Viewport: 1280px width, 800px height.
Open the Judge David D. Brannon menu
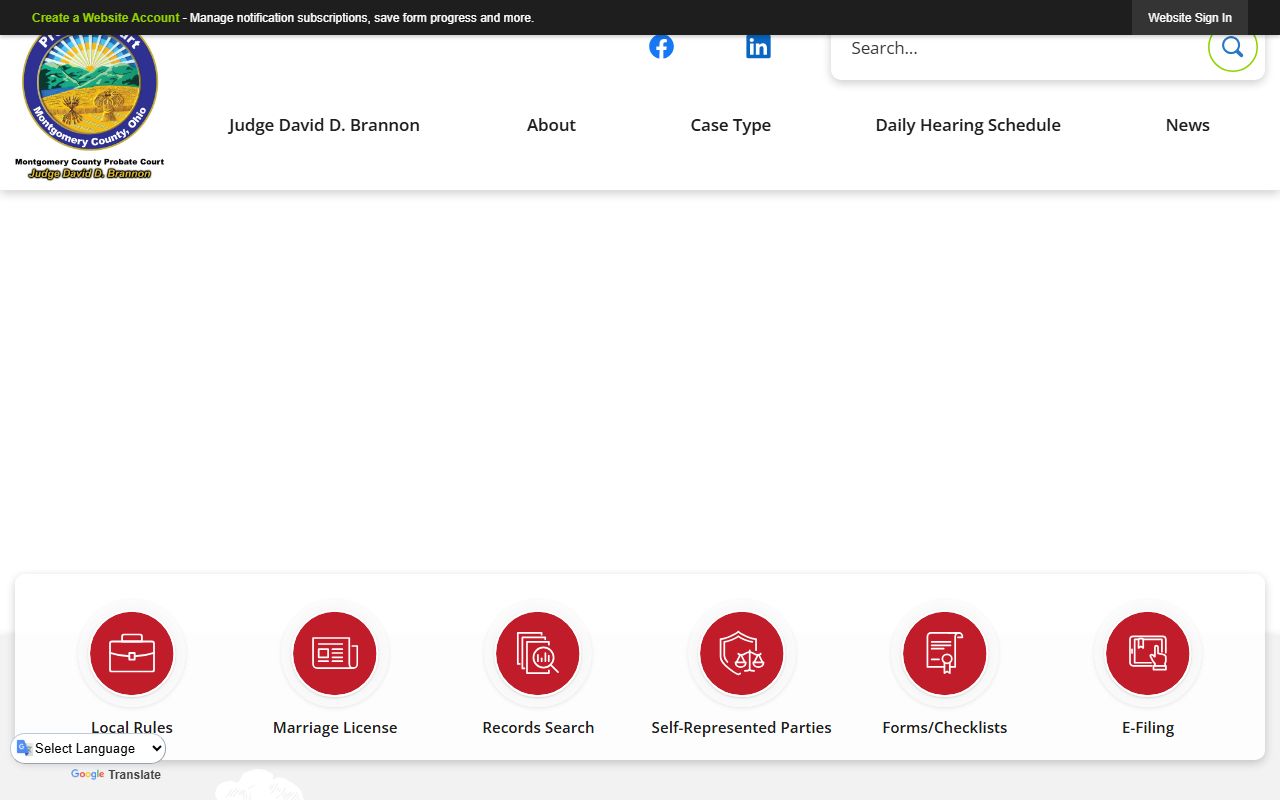(x=324, y=125)
